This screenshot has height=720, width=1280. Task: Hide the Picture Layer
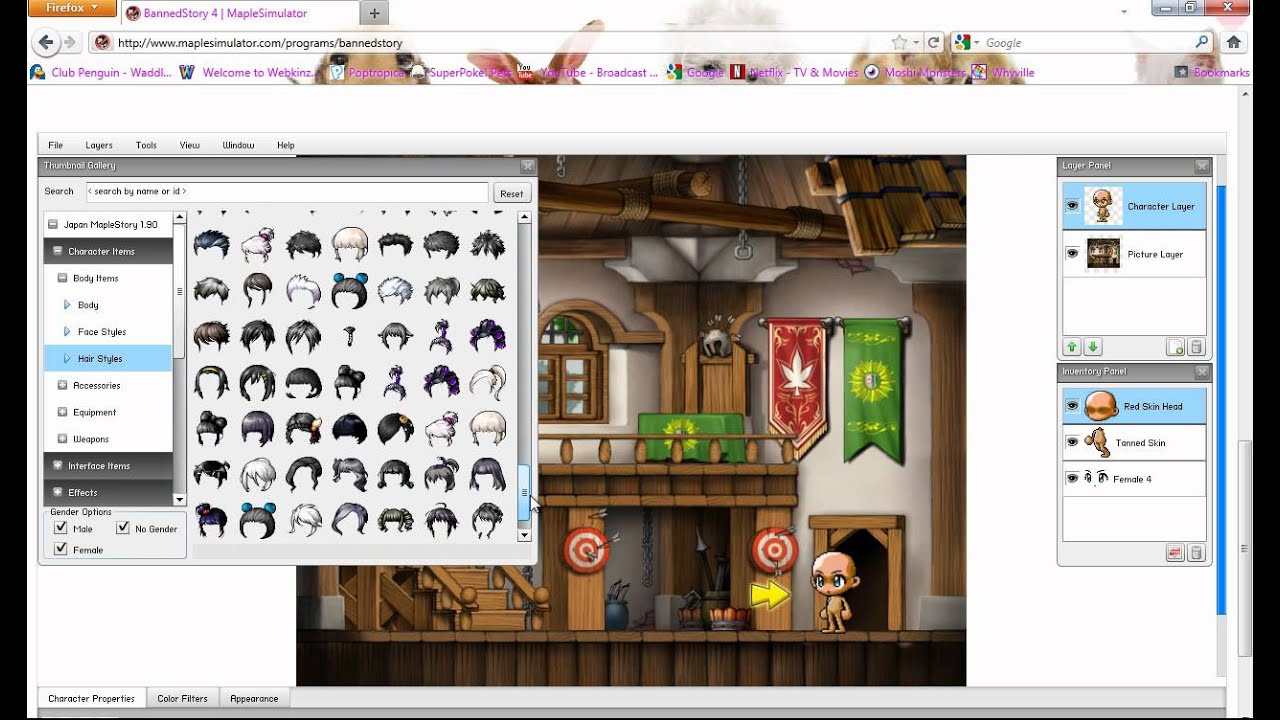tap(1072, 254)
